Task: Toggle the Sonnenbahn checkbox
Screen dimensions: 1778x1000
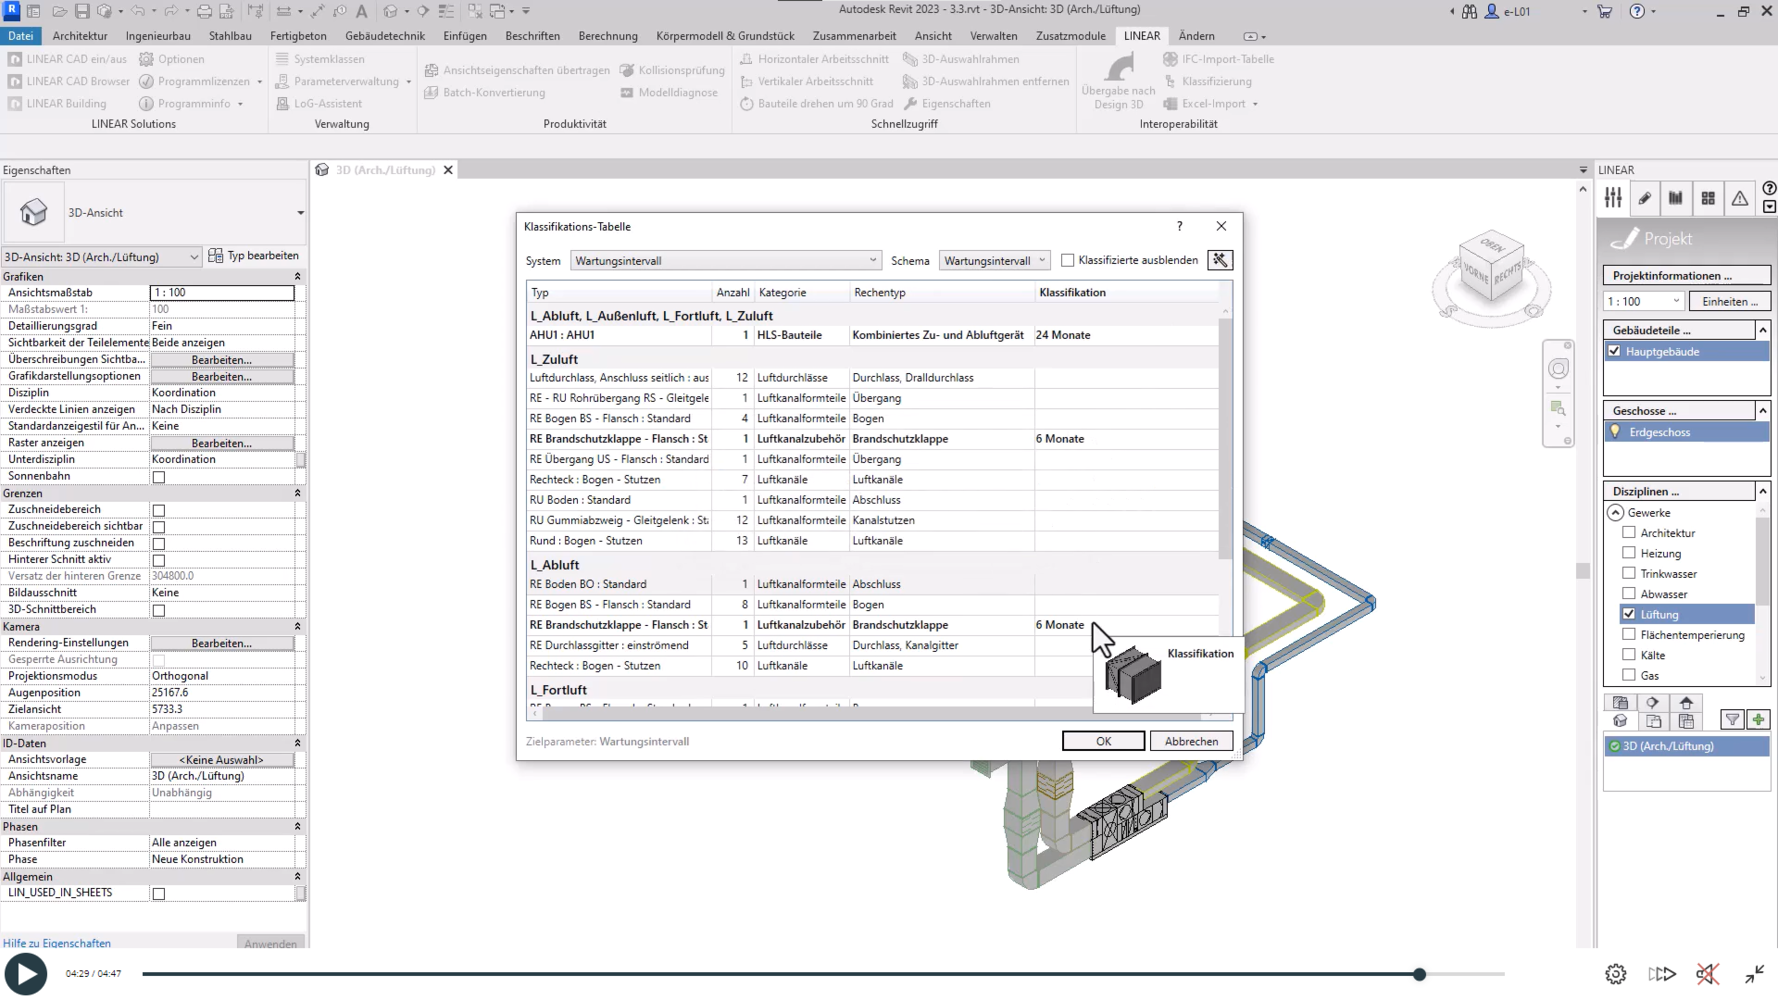Action: (x=159, y=477)
